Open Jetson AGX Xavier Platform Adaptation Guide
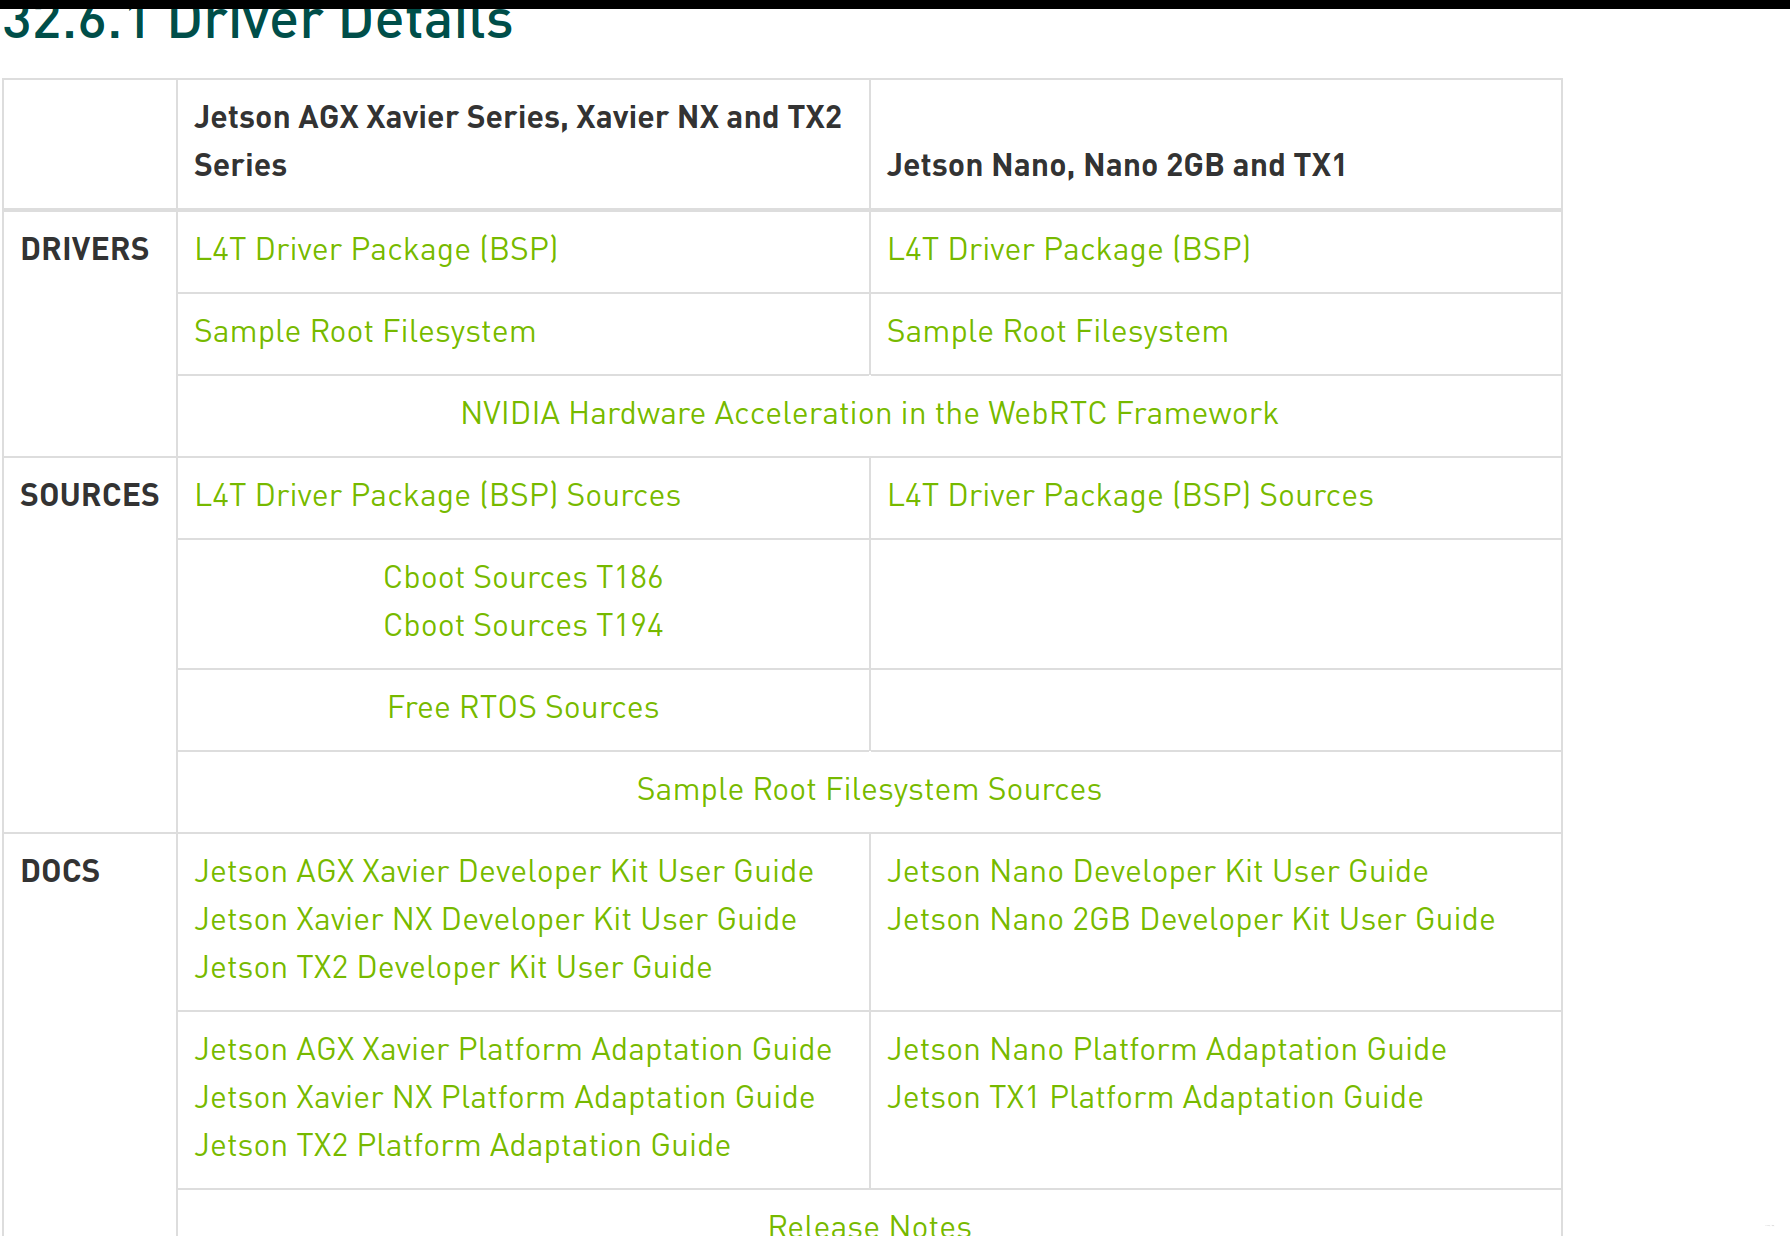The height and width of the screenshot is (1236, 1790). click(513, 1049)
